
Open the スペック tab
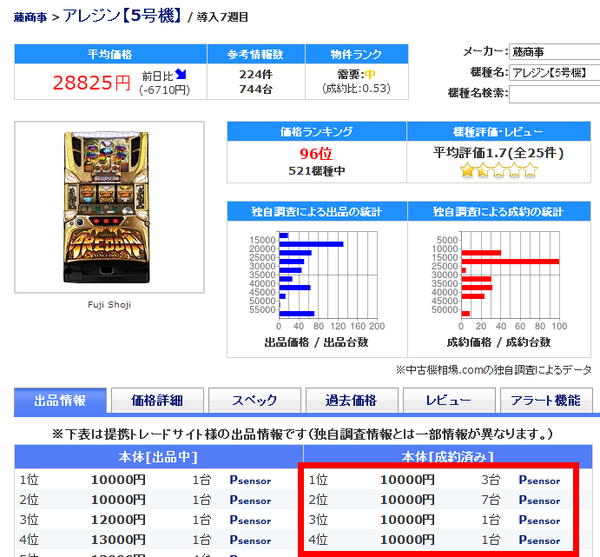click(254, 401)
